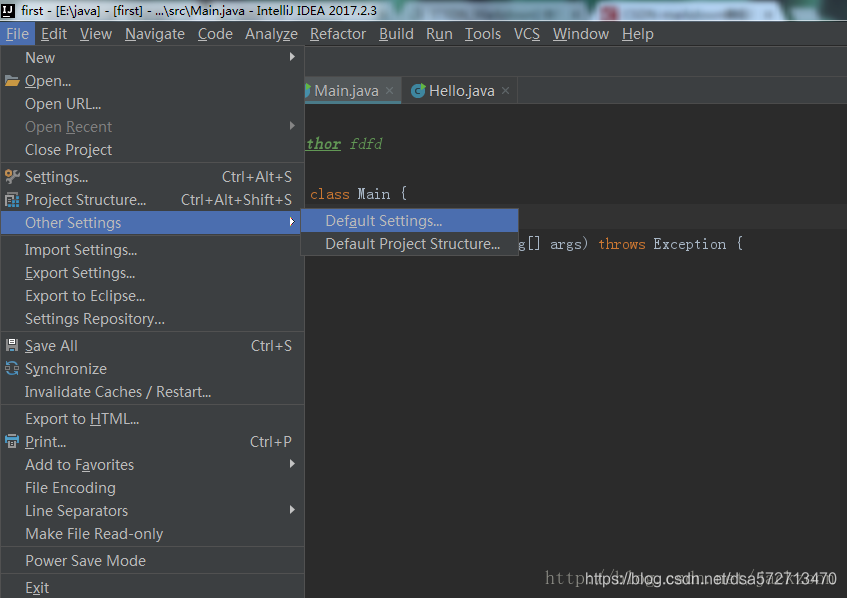Image resolution: width=847 pixels, height=598 pixels.
Task: Select Default Project Structure... in submenu
Action: click(x=409, y=244)
